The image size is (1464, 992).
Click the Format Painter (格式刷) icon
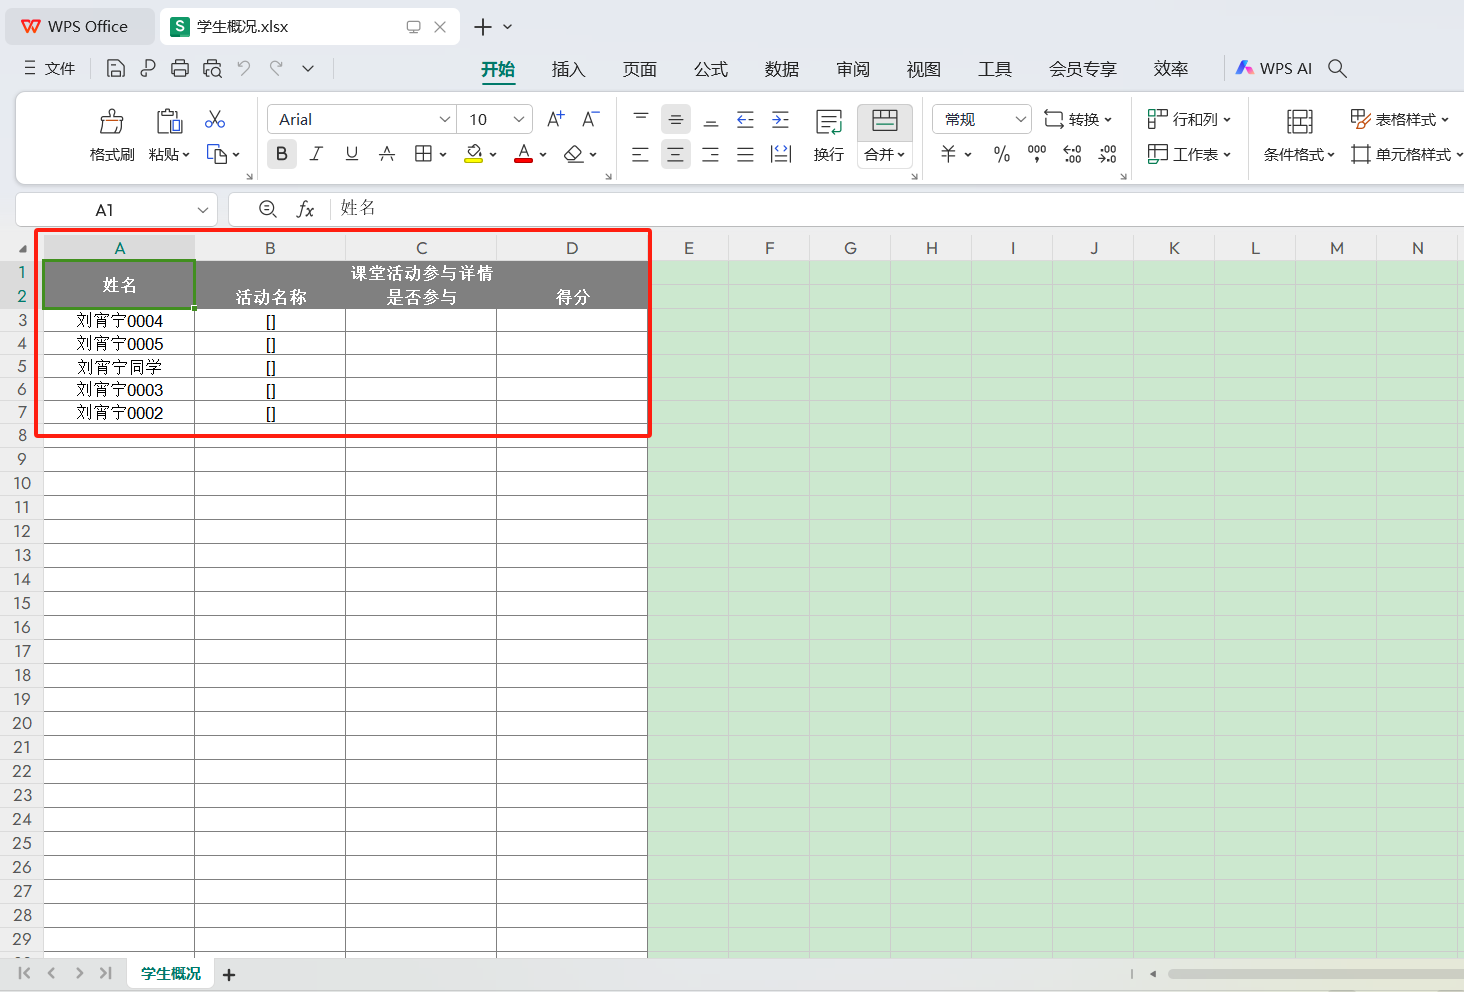coord(111,122)
